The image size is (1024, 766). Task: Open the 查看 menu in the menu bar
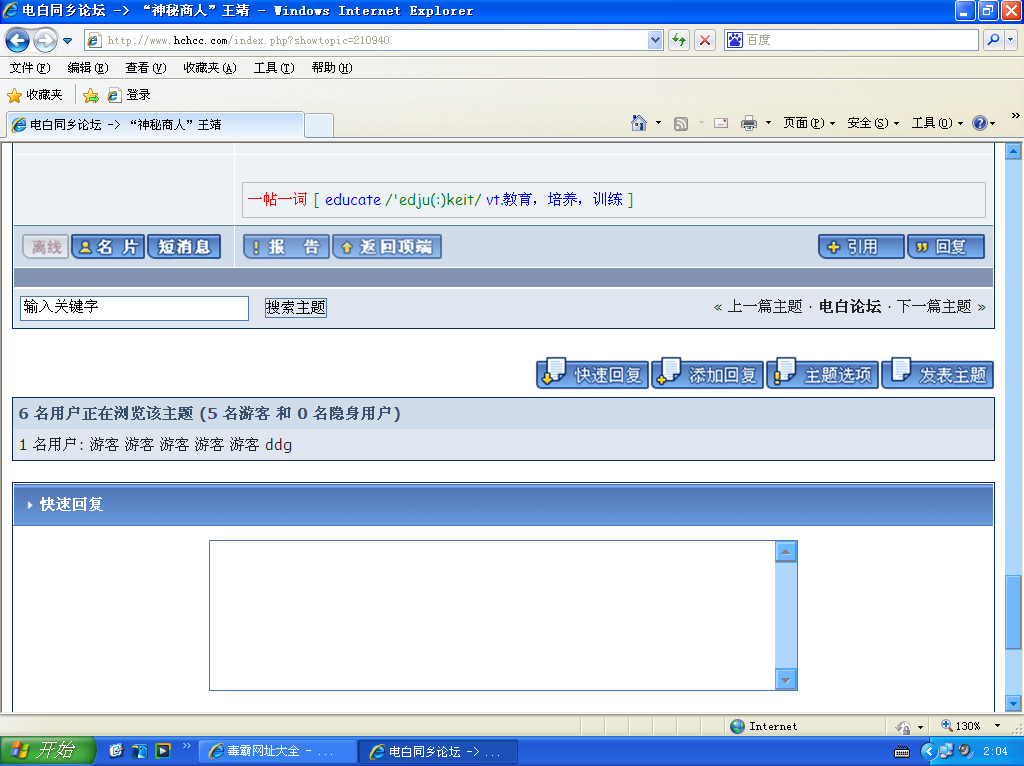tap(145, 68)
